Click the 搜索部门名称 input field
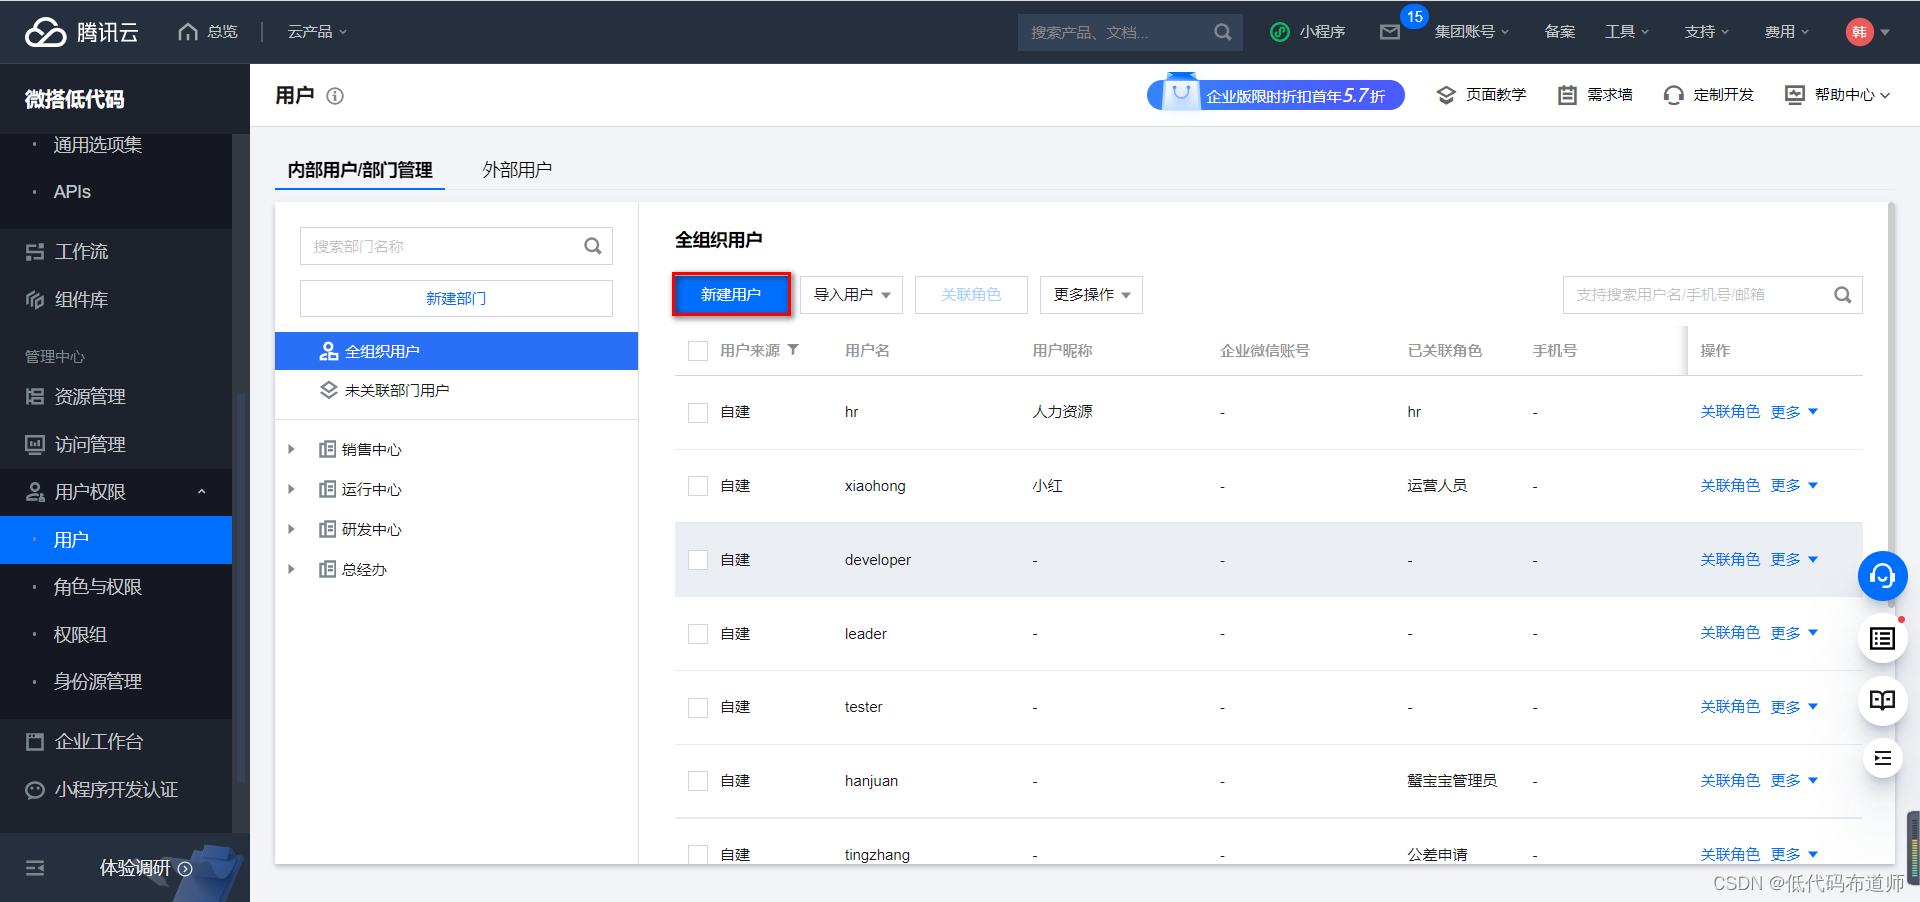 456,246
